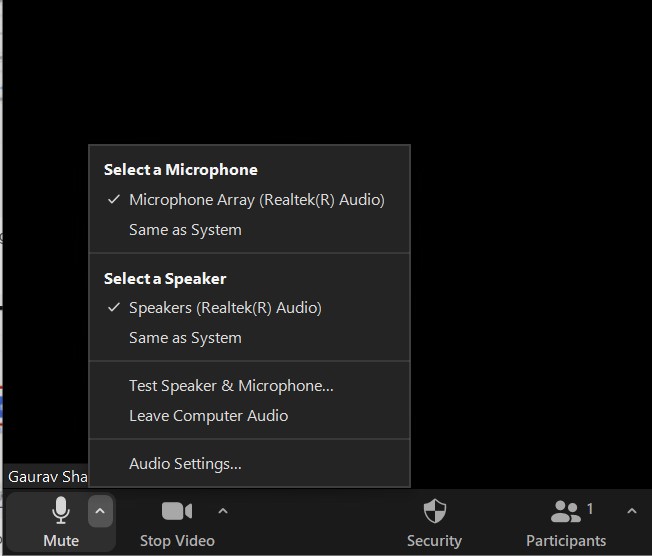Click the checkmark beside Speakers Realtek
Viewport: 652px width, 556px height.
pyautogui.click(x=113, y=308)
